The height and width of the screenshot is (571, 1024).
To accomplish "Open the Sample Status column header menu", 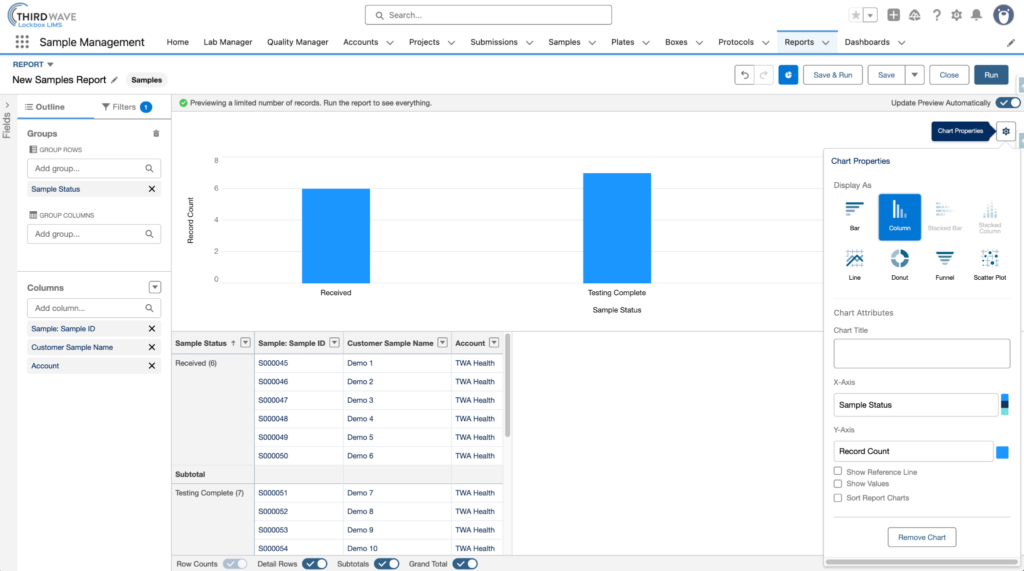I will coord(246,343).
